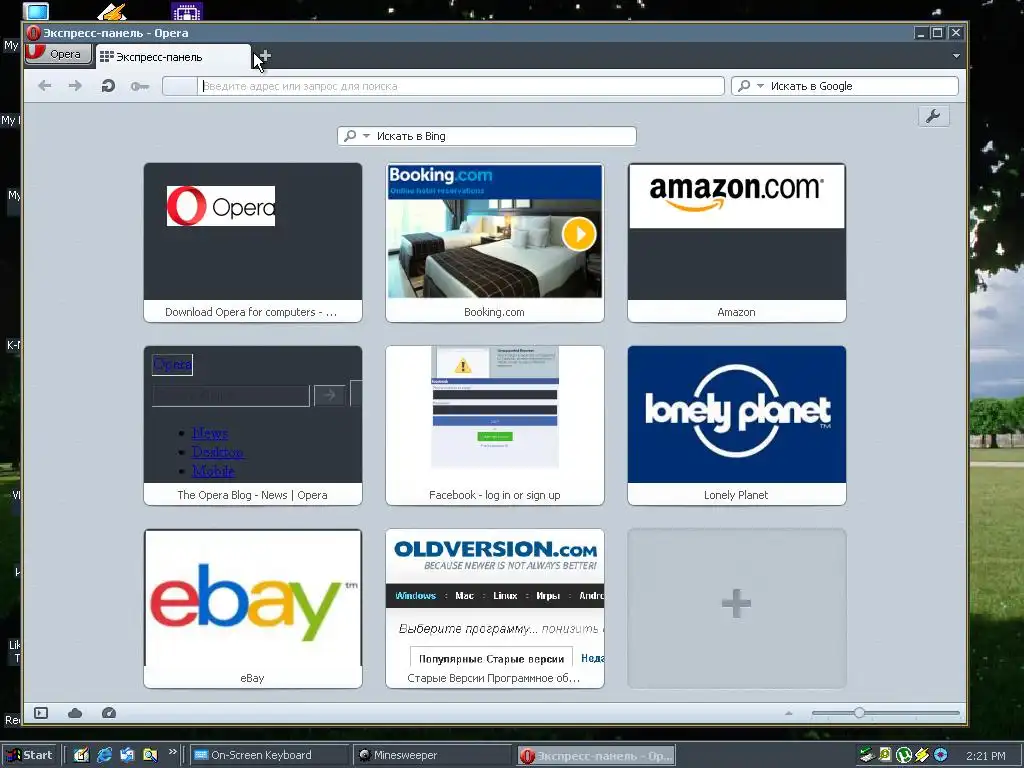1024x768 pixels.
Task: Expand the Bing search engine dropdown arrow
Action: [x=366, y=136]
